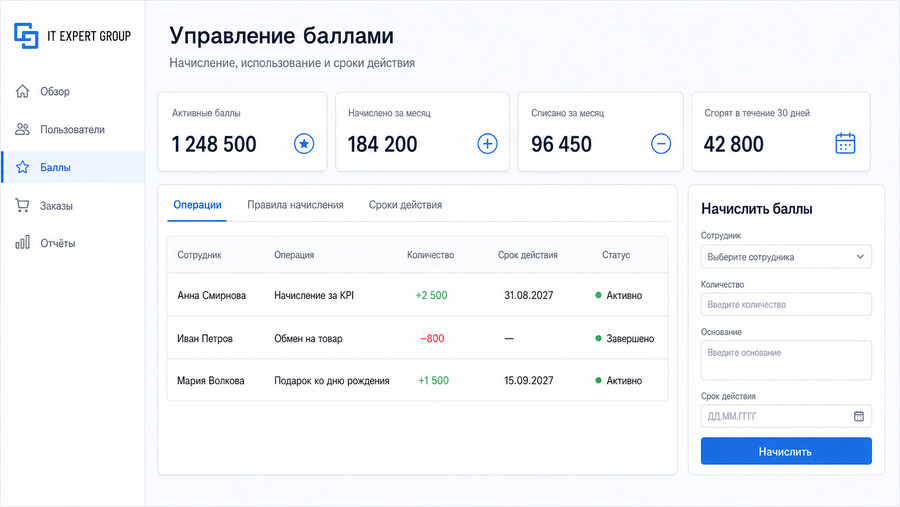Image resolution: width=900 pixels, height=507 pixels.
Task: Click calendar icon in Сгорят card
Action: 845,144
